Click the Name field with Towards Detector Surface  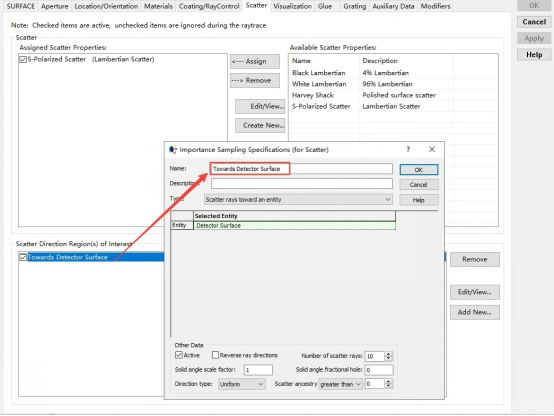pyautogui.click(x=302, y=169)
